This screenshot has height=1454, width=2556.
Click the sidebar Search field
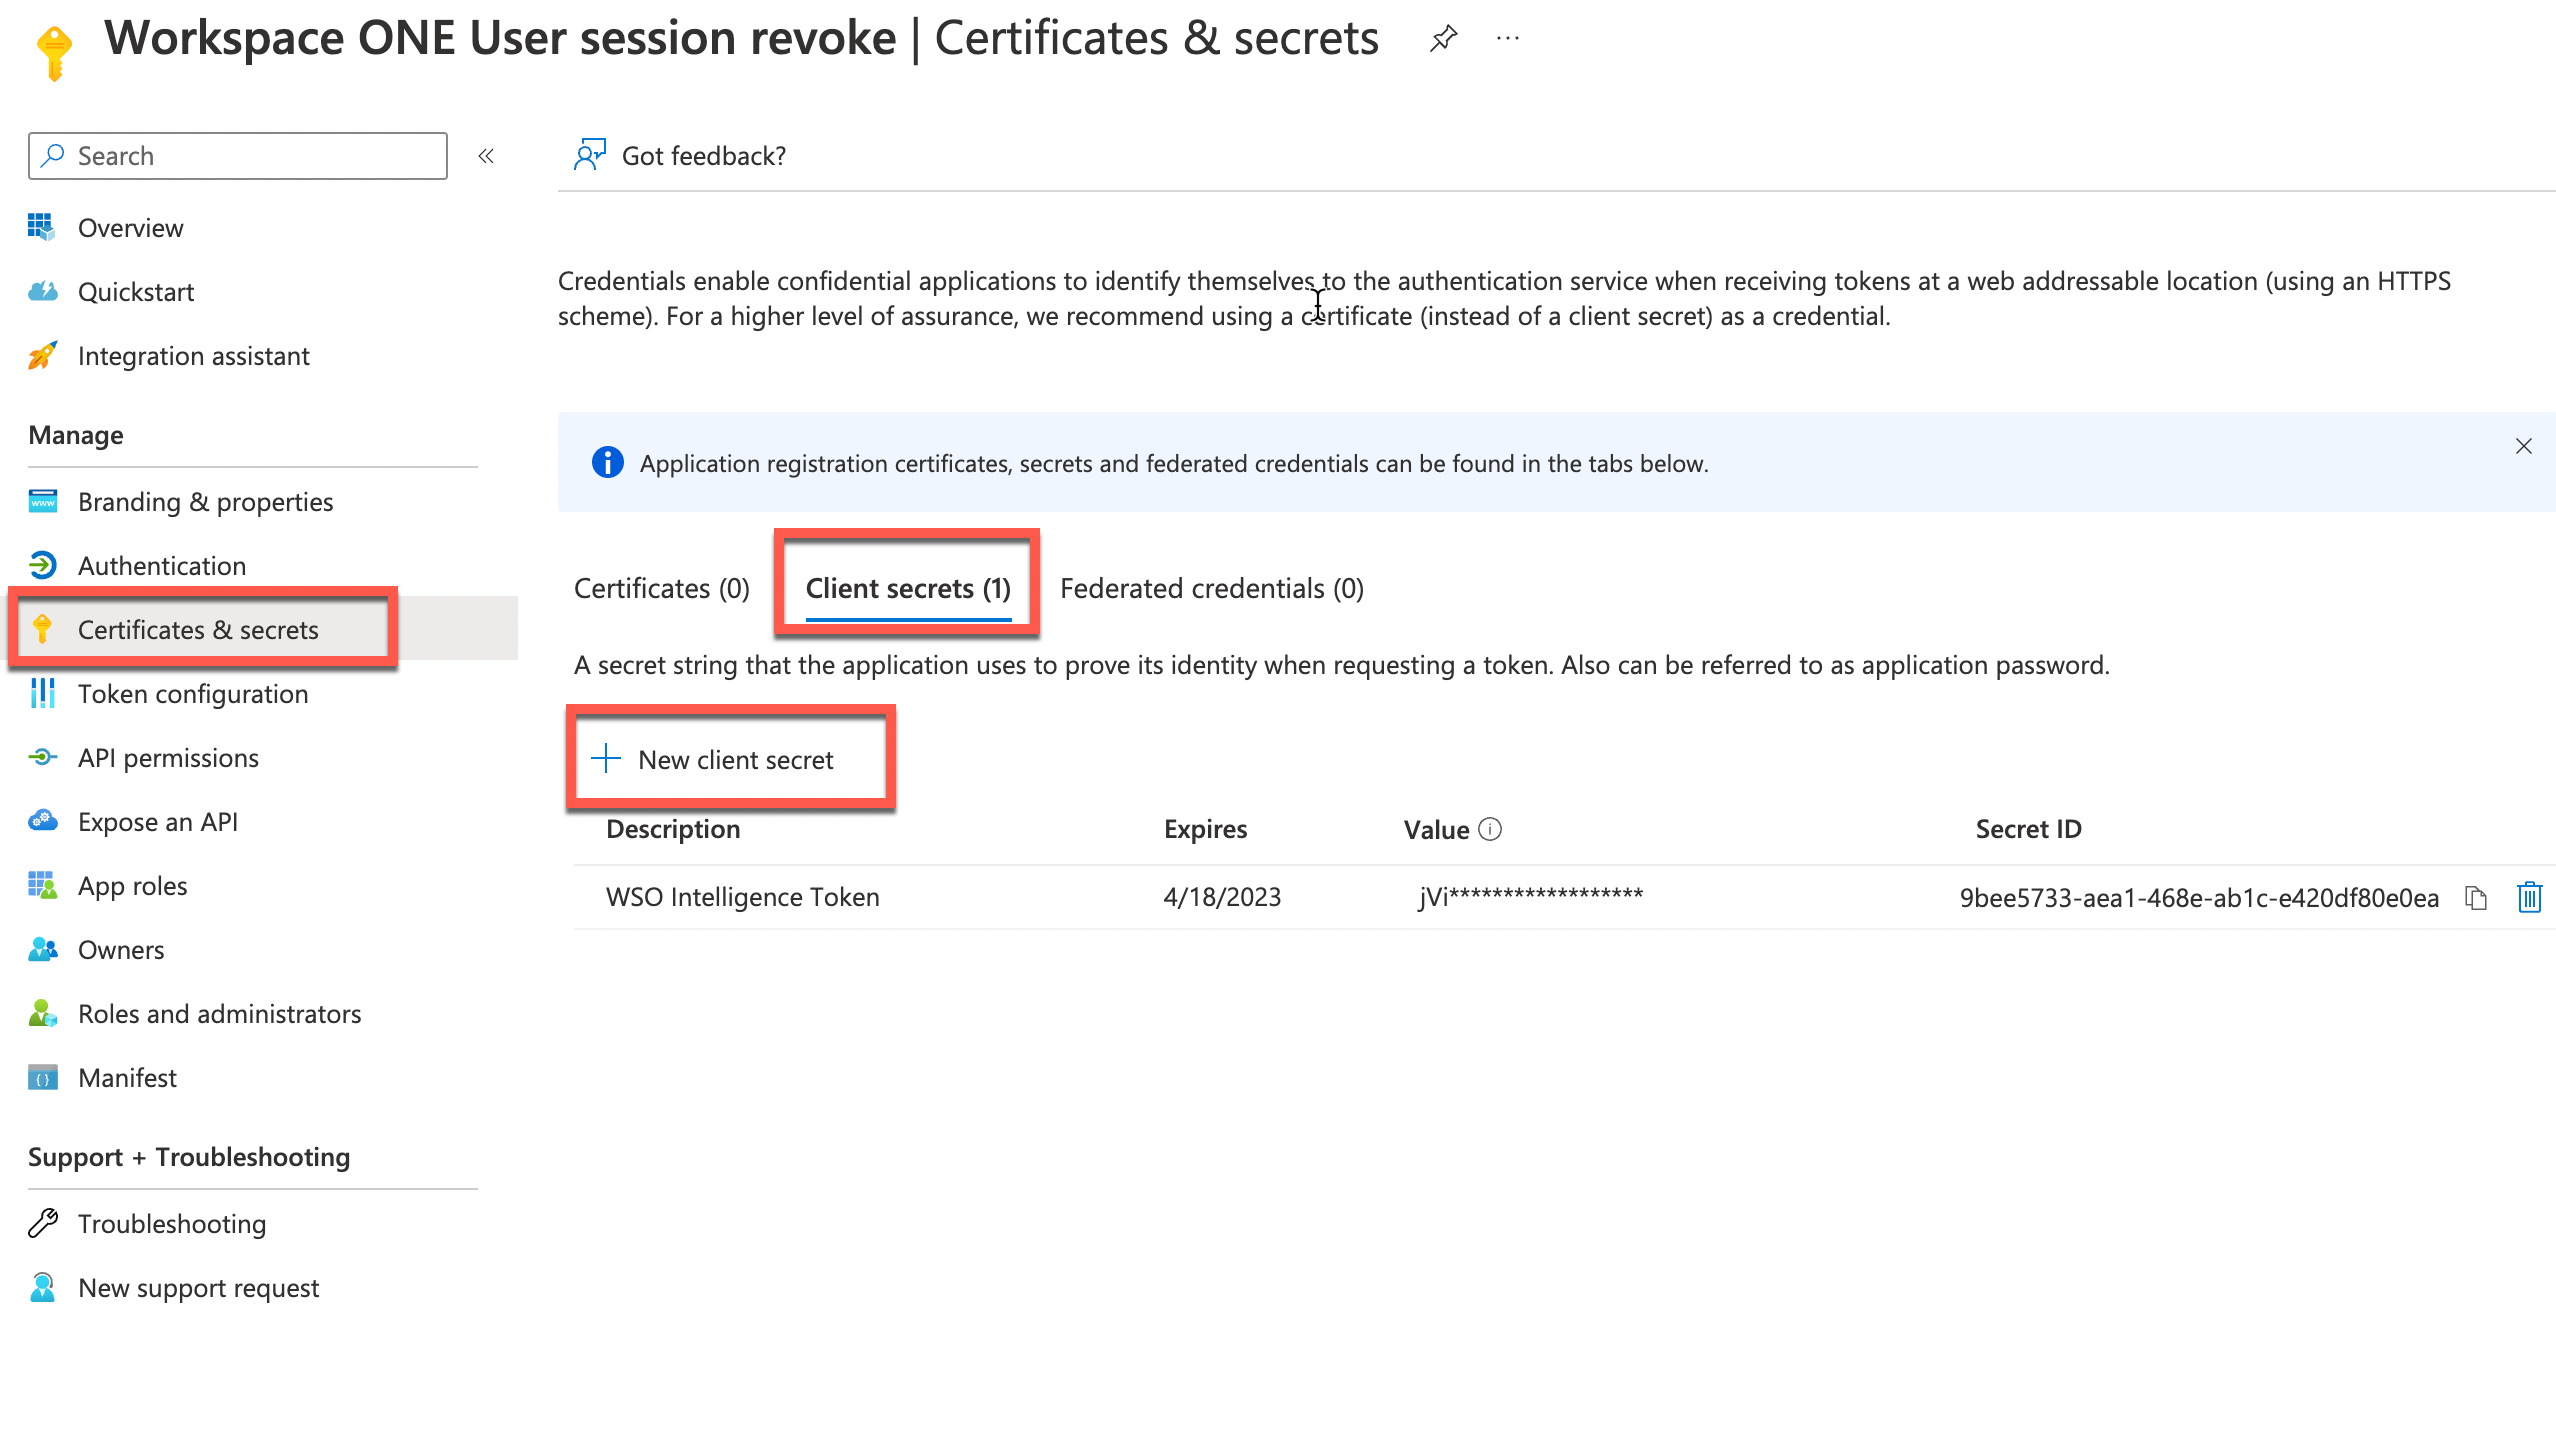coord(238,156)
